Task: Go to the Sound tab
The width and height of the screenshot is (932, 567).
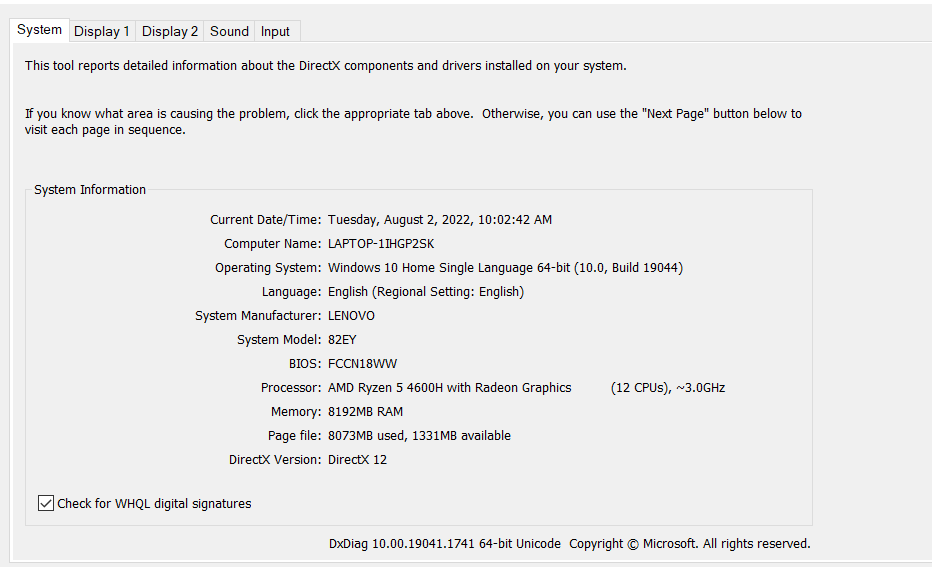Action: [x=229, y=31]
